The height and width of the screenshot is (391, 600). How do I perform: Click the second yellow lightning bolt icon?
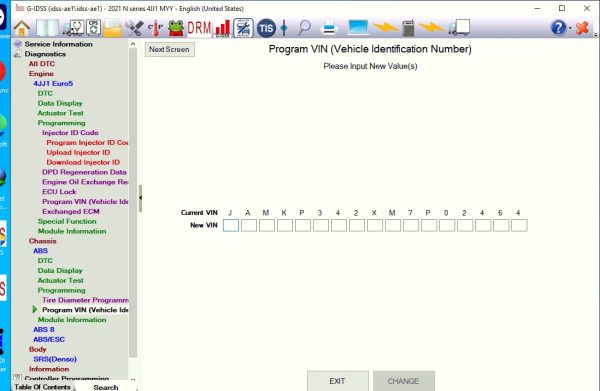point(431,28)
